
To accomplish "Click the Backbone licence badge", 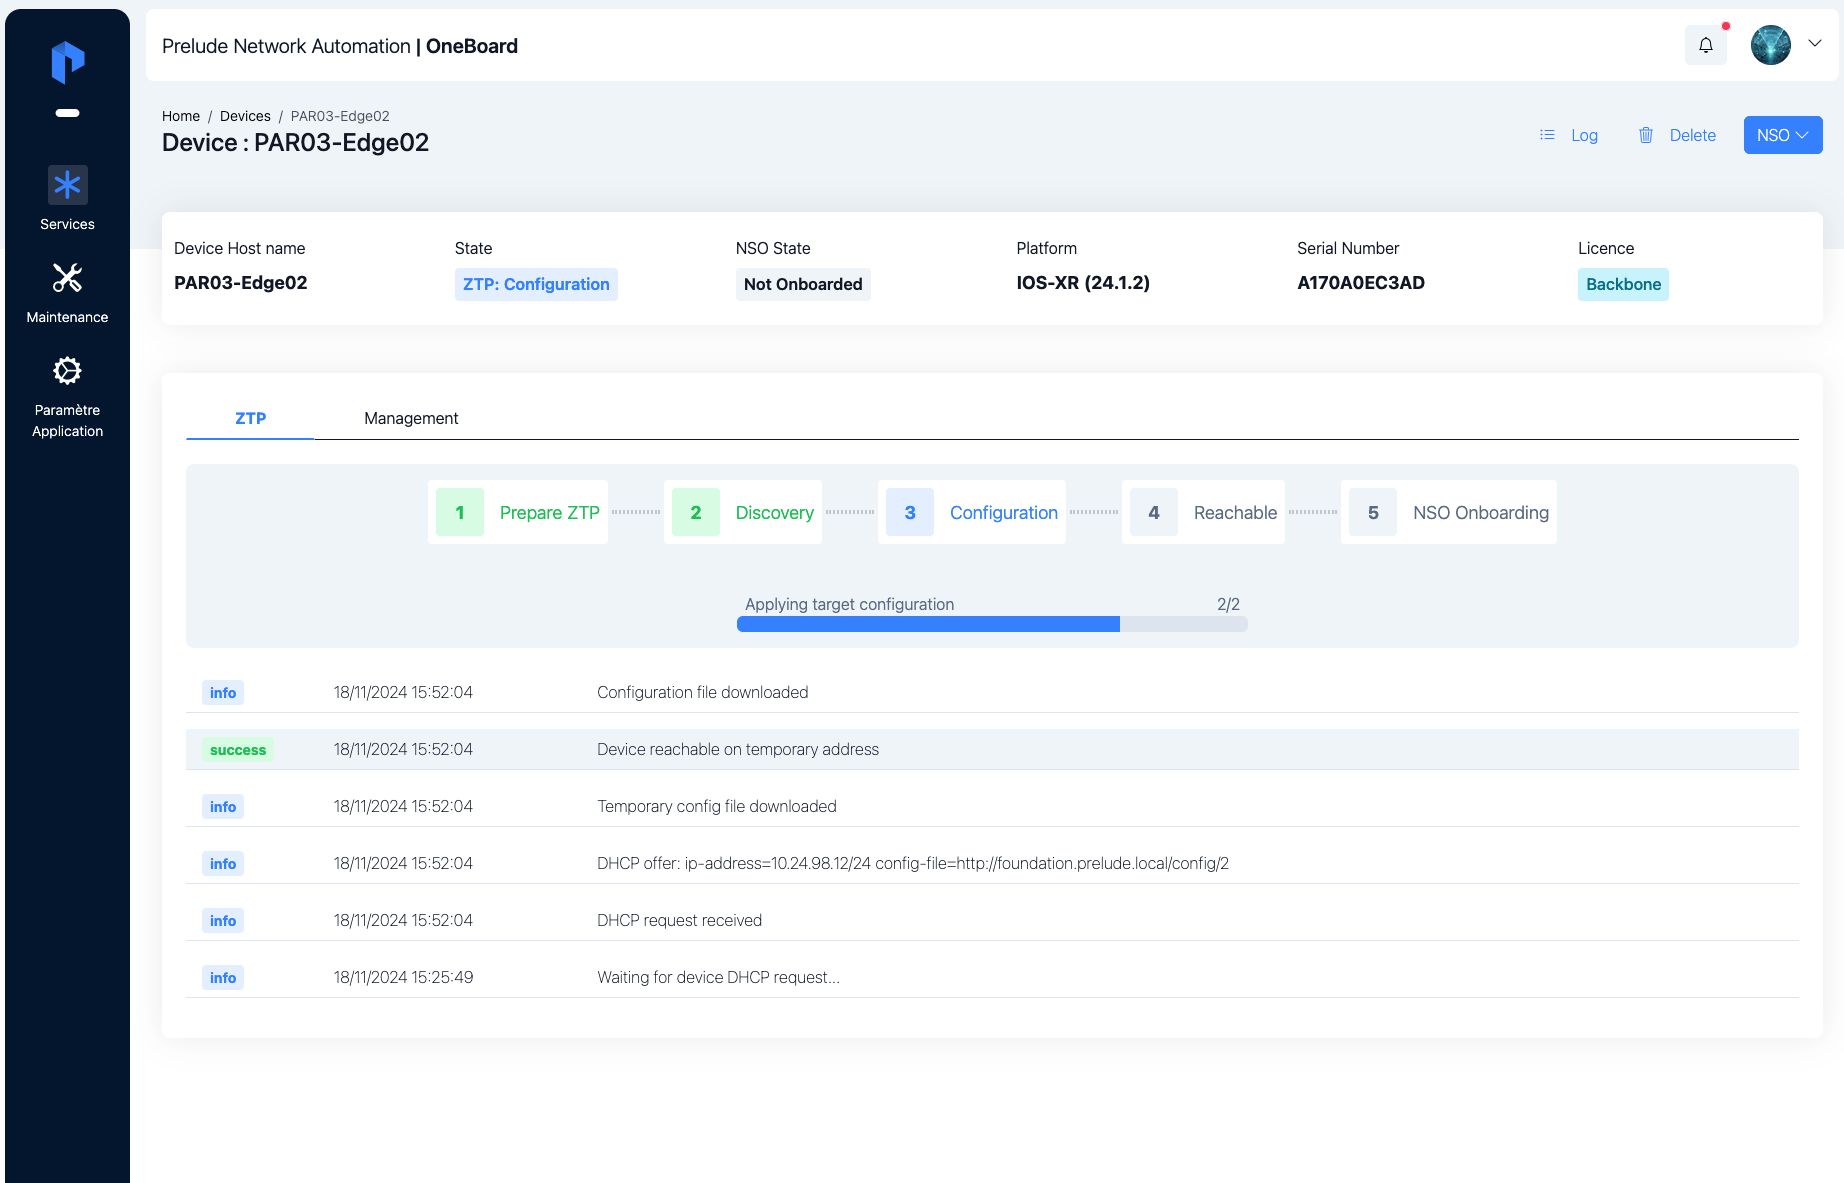I will 1622,284.
